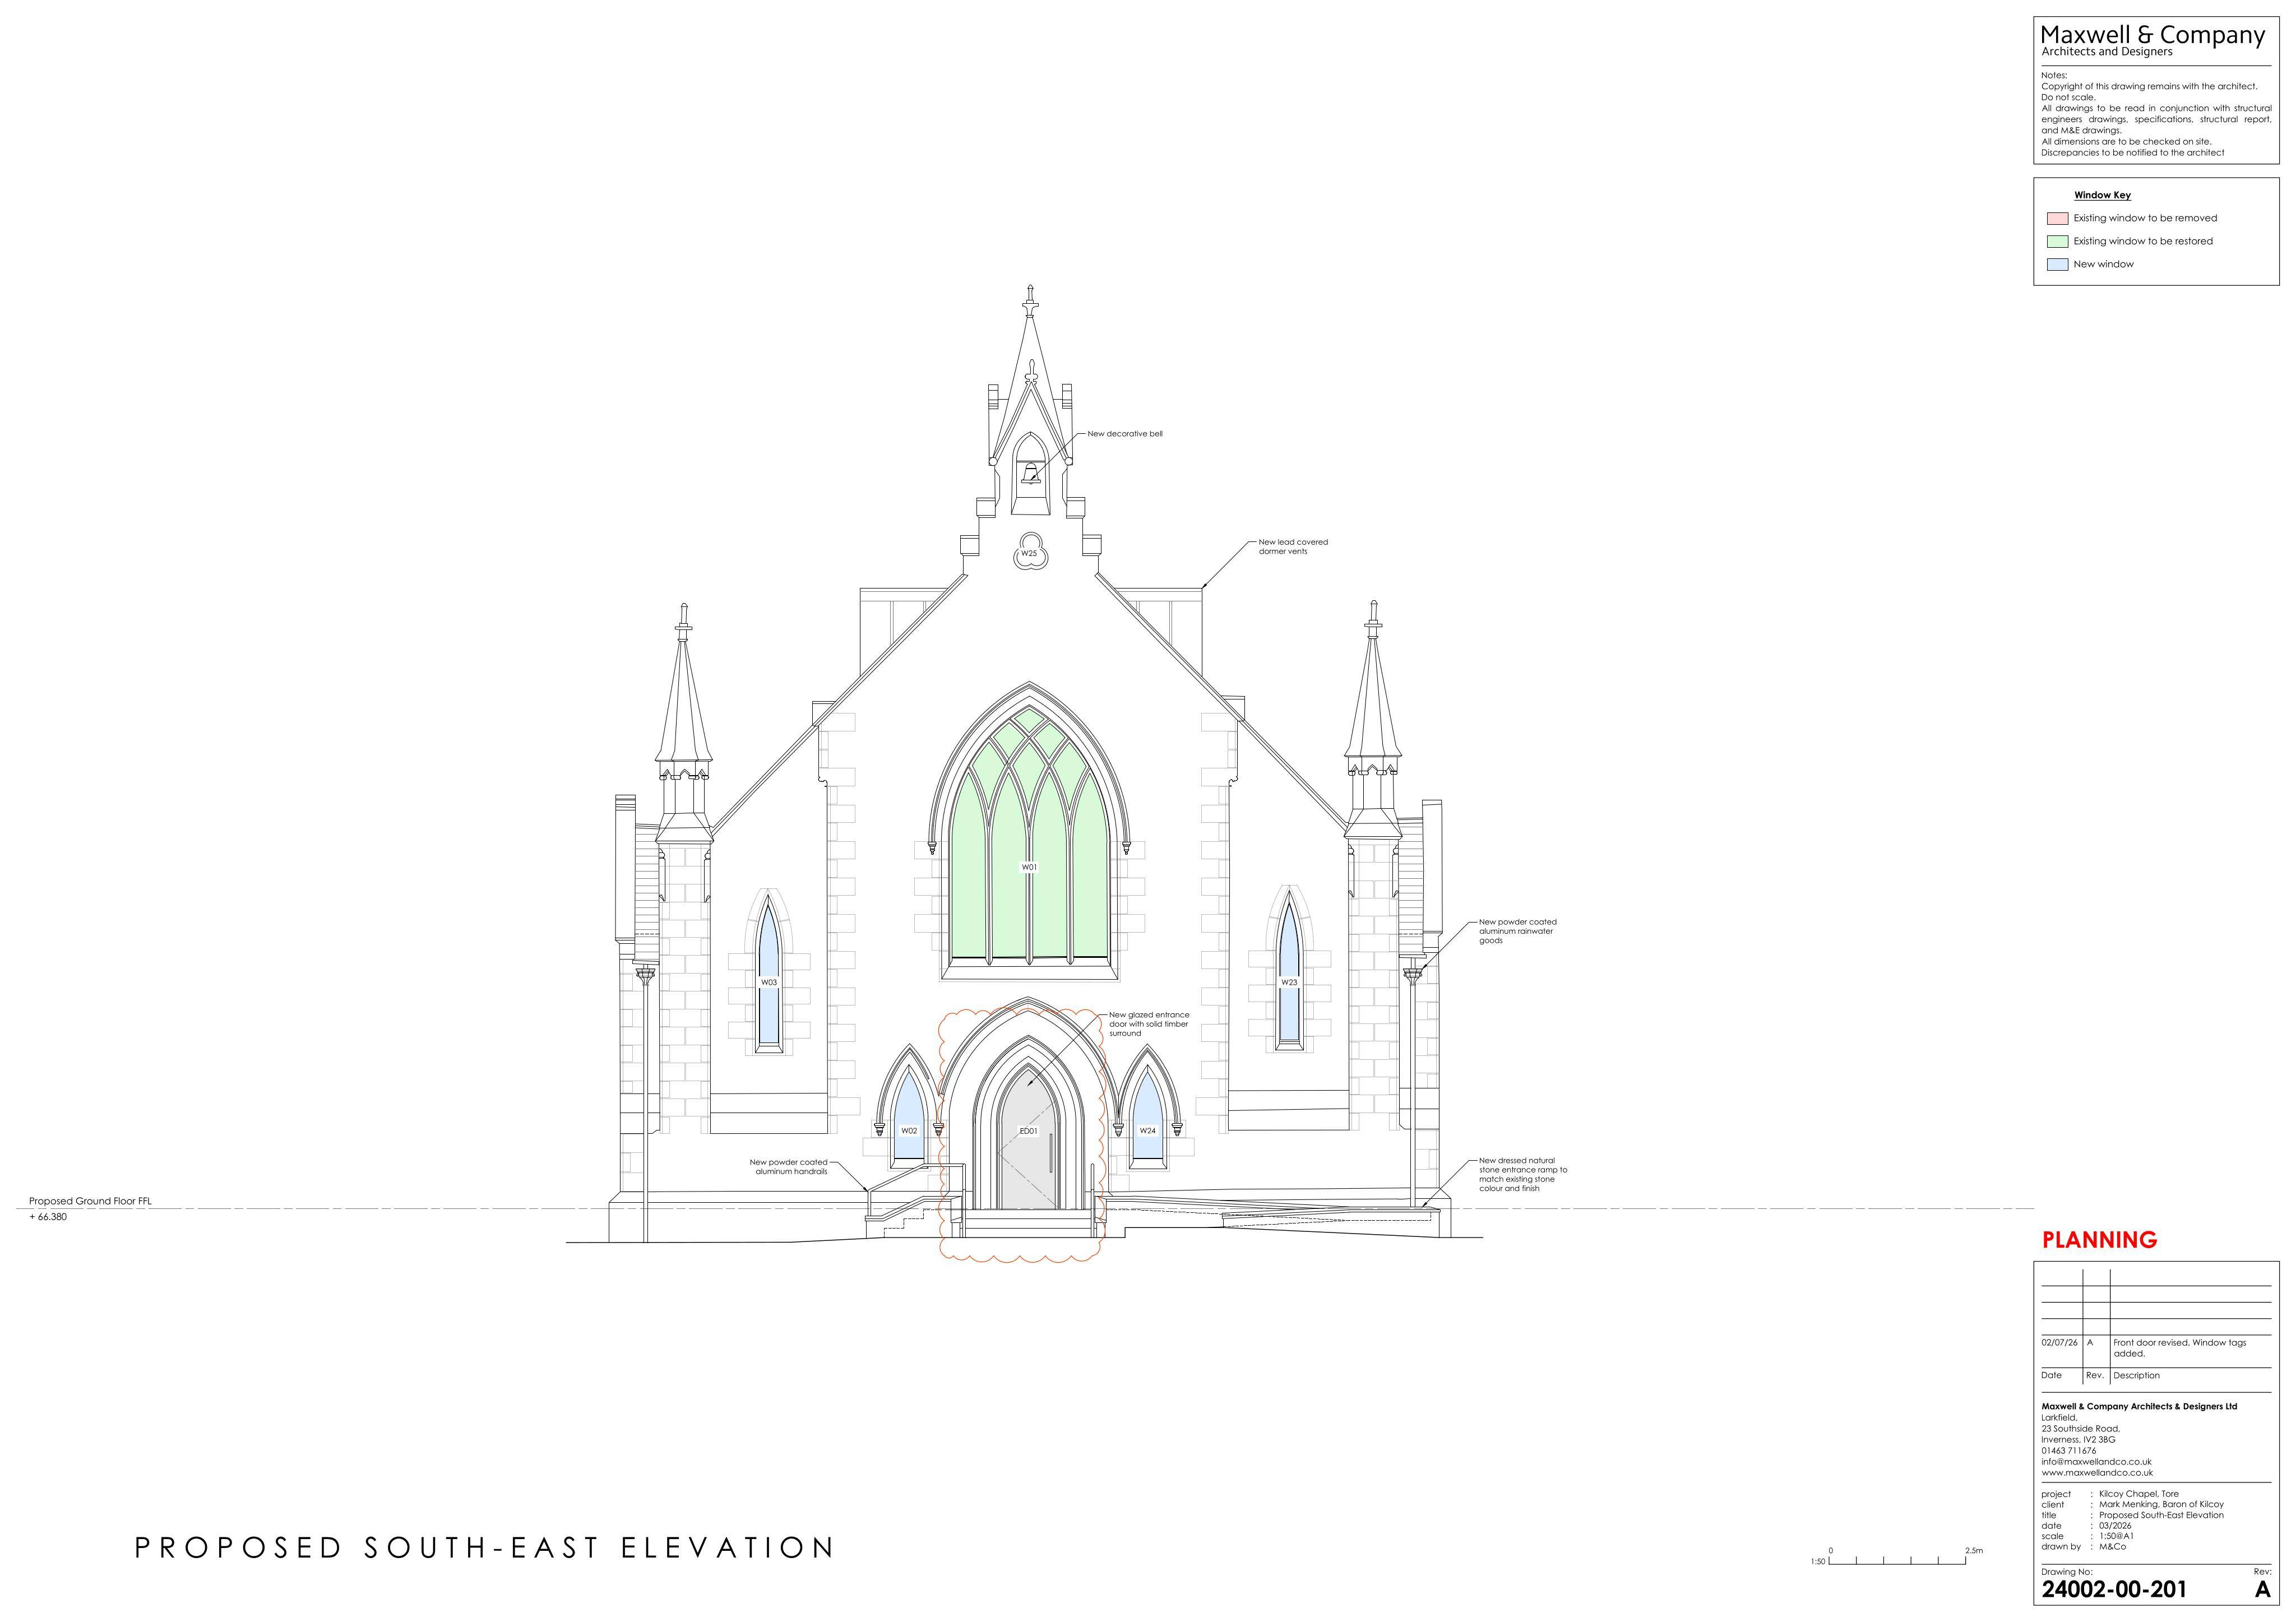Click the red 'PLANNING' status stamp
2296x1622 pixels.
point(2099,1239)
